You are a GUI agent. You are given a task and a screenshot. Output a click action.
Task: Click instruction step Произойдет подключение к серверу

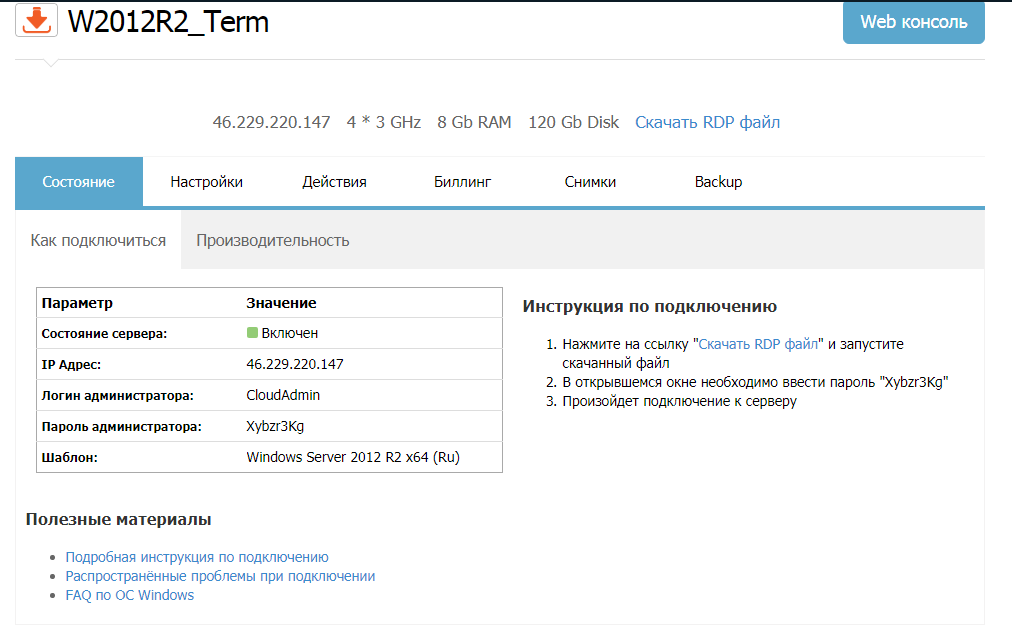679,401
